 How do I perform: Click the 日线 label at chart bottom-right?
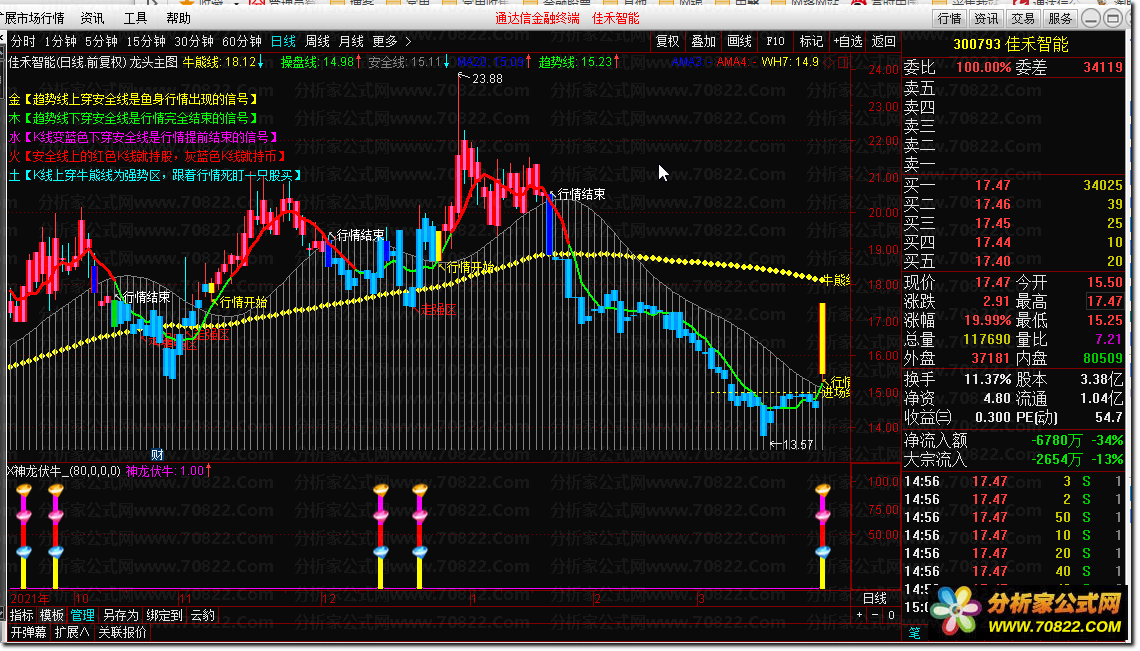[x=875, y=599]
